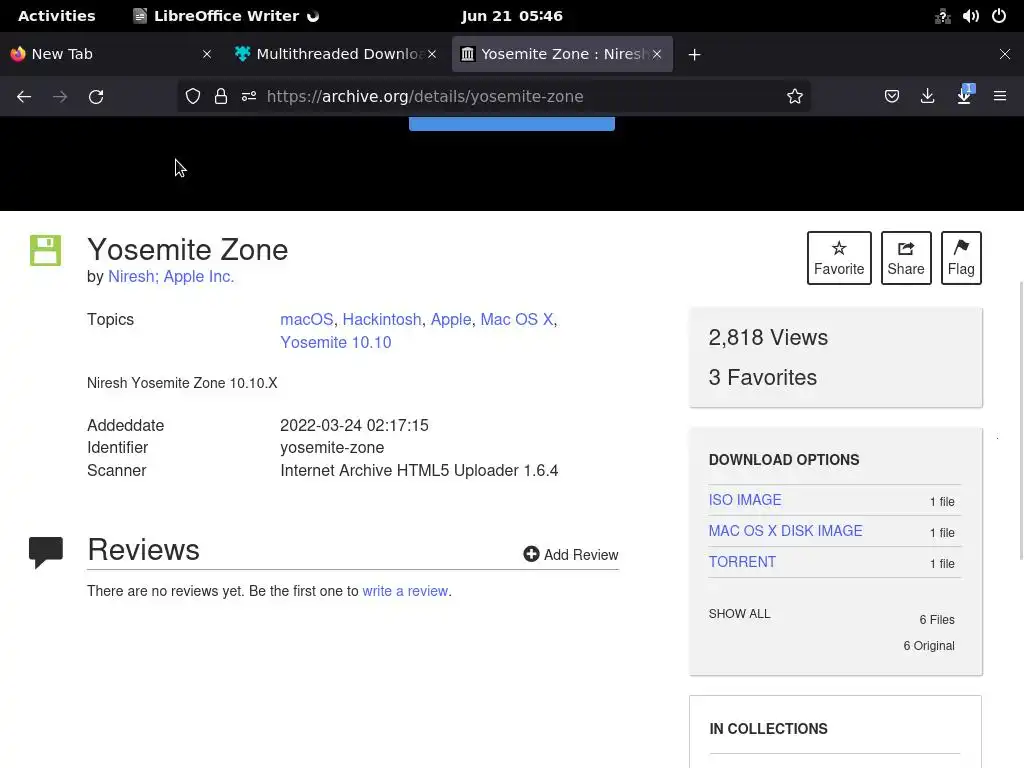Screen dimensions: 1024x768
Task: Bookmark this page with the star icon
Action: point(795,97)
